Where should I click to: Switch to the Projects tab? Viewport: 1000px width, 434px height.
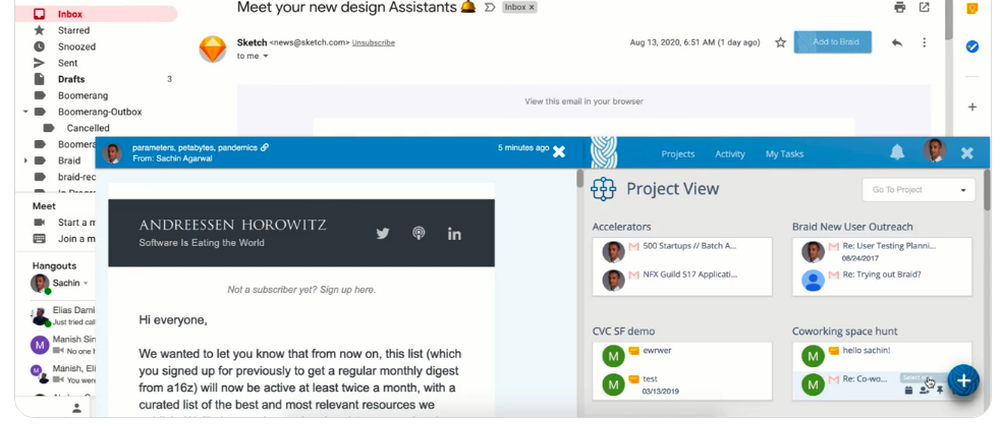click(x=678, y=154)
